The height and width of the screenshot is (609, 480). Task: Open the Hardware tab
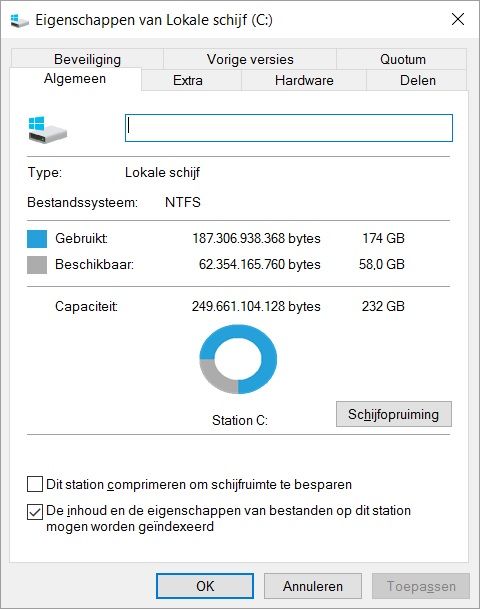click(x=304, y=80)
